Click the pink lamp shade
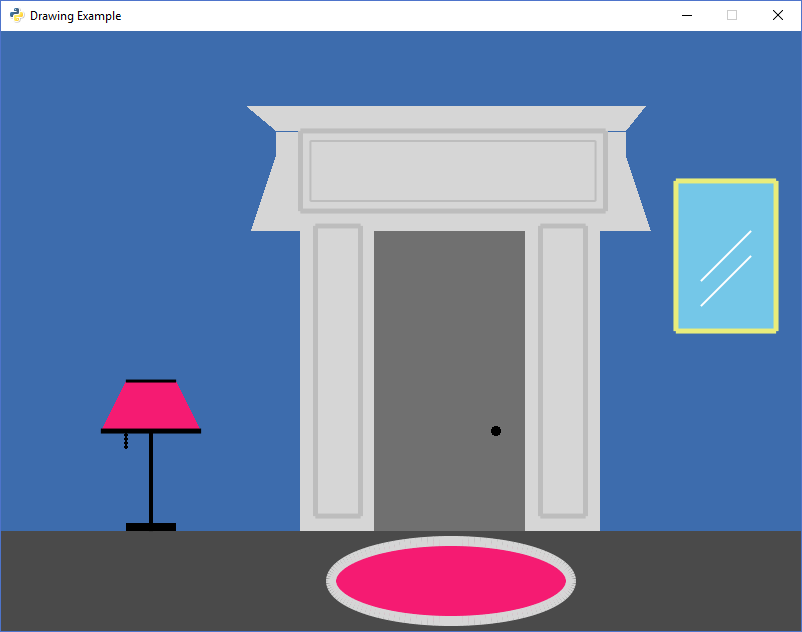 pos(151,406)
